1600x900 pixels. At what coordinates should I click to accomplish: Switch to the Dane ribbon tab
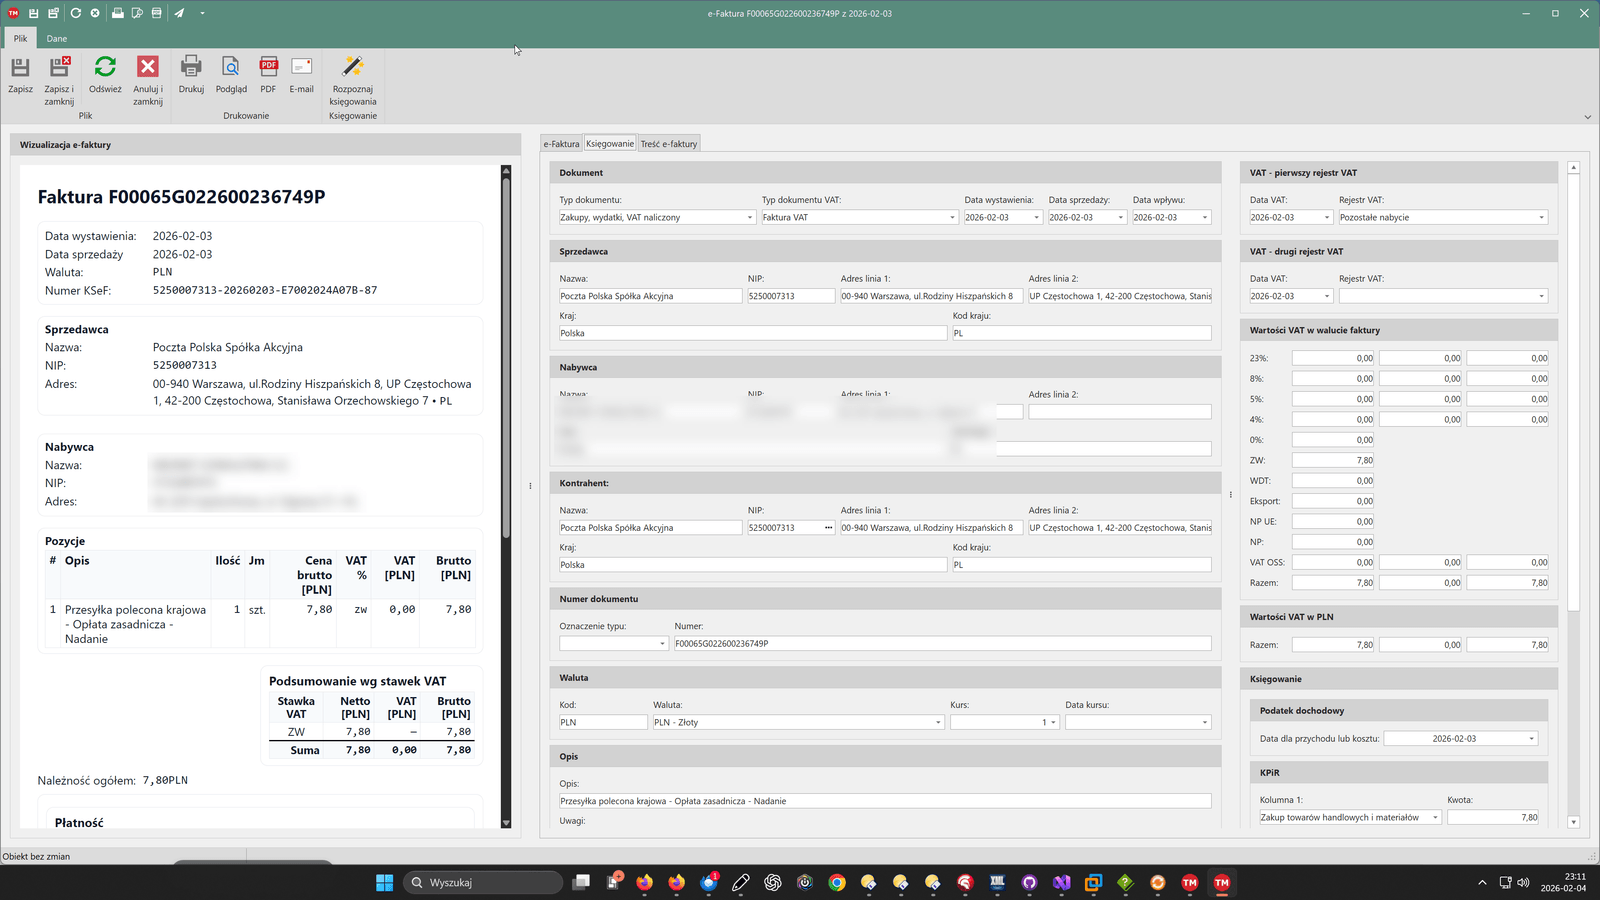[x=57, y=39]
